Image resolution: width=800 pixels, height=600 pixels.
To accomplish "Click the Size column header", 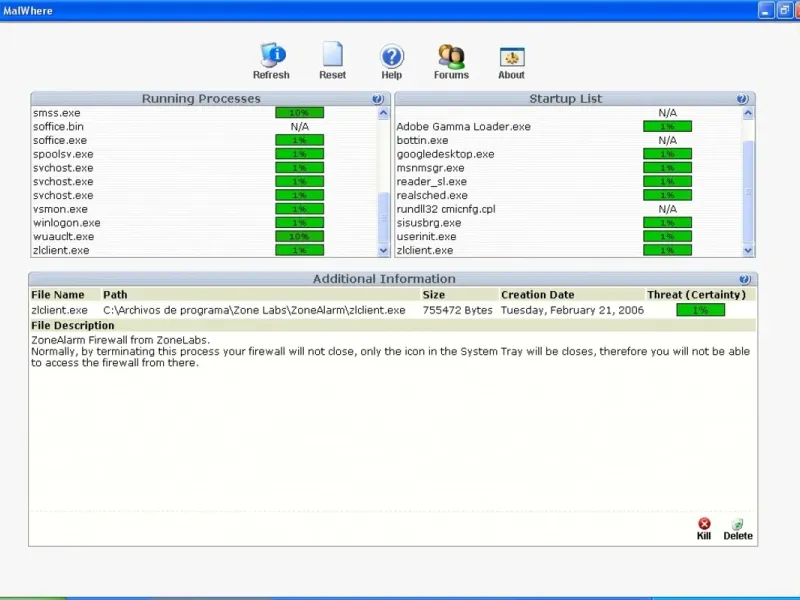I will 434,295.
